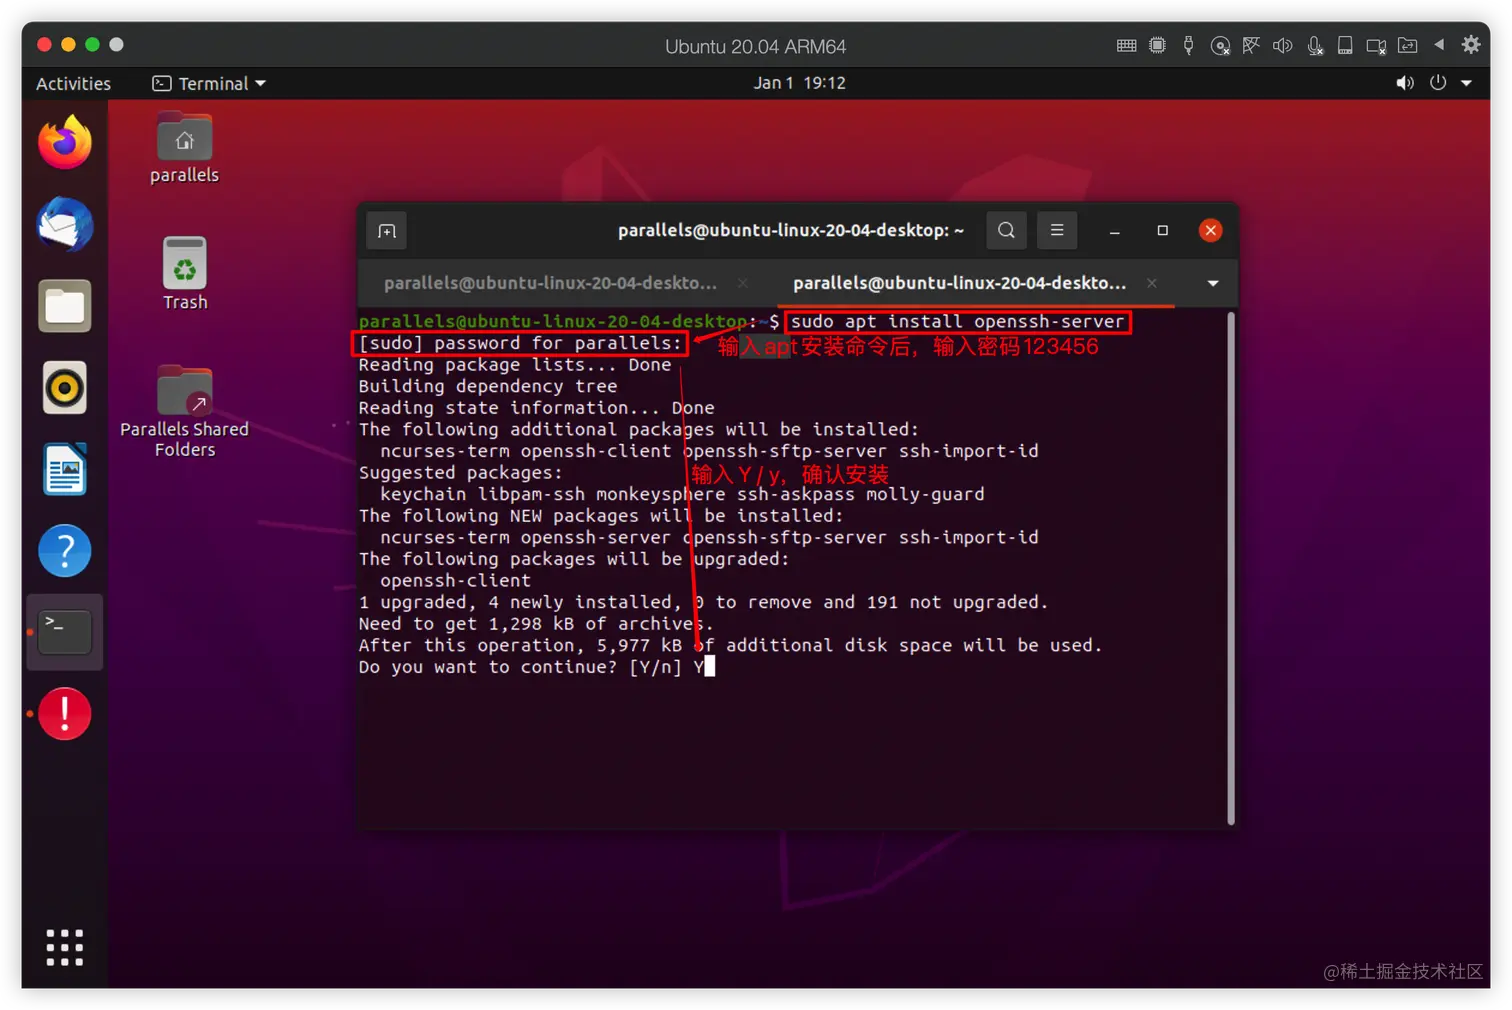This screenshot has height=1010, width=1512.
Task: Show Applications grid in the dock
Action: [x=65, y=947]
